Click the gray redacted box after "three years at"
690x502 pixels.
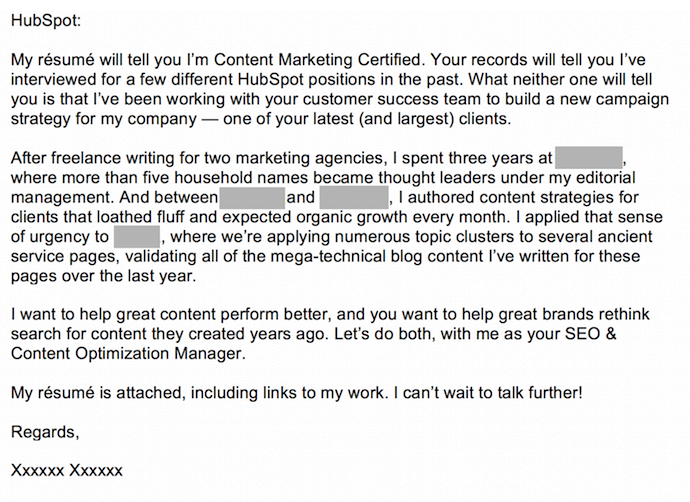tap(589, 158)
